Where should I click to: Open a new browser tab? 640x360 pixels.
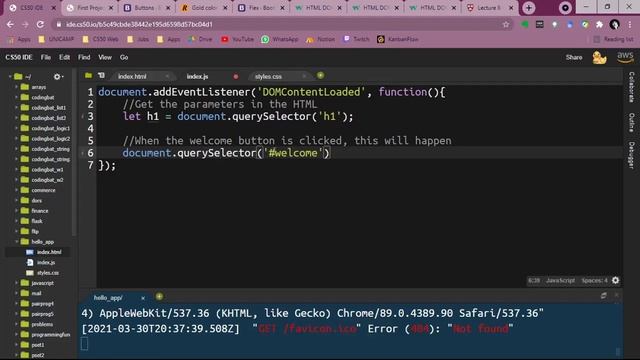point(529,8)
